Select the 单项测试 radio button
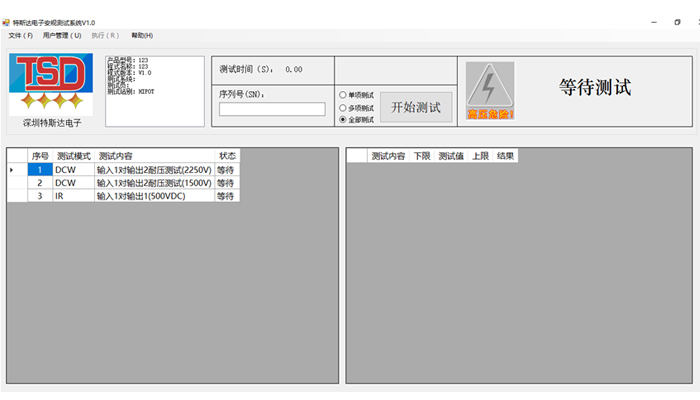This screenshot has height=400, width=700. coord(344,95)
